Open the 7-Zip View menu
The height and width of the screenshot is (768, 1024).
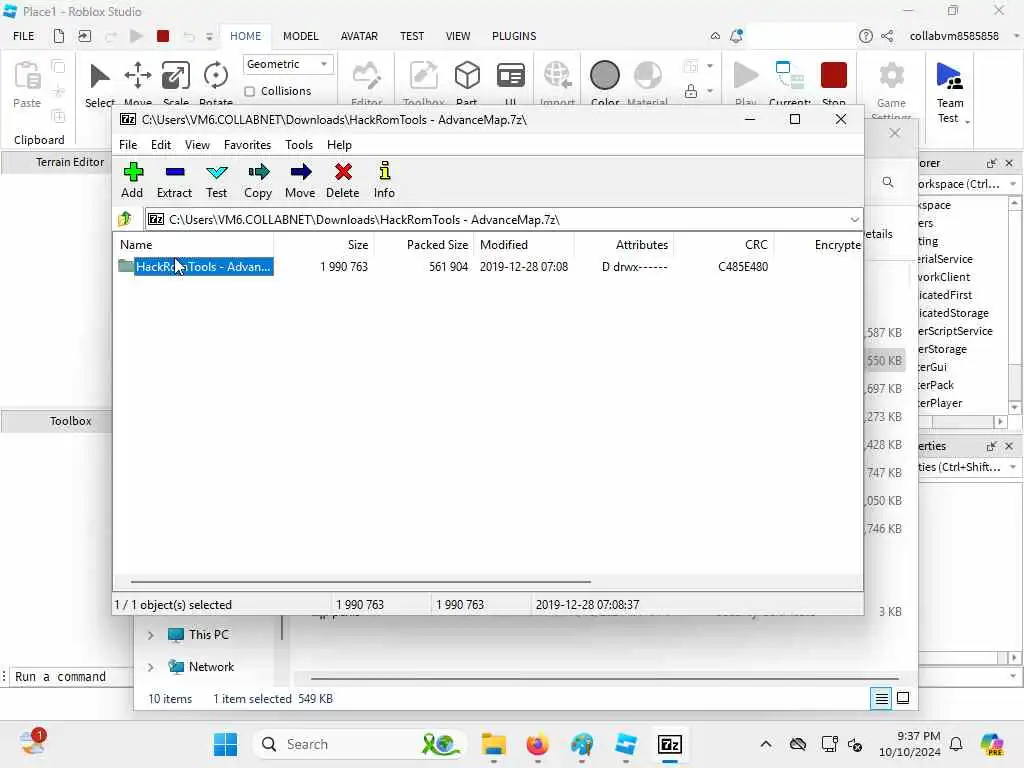pos(197,145)
